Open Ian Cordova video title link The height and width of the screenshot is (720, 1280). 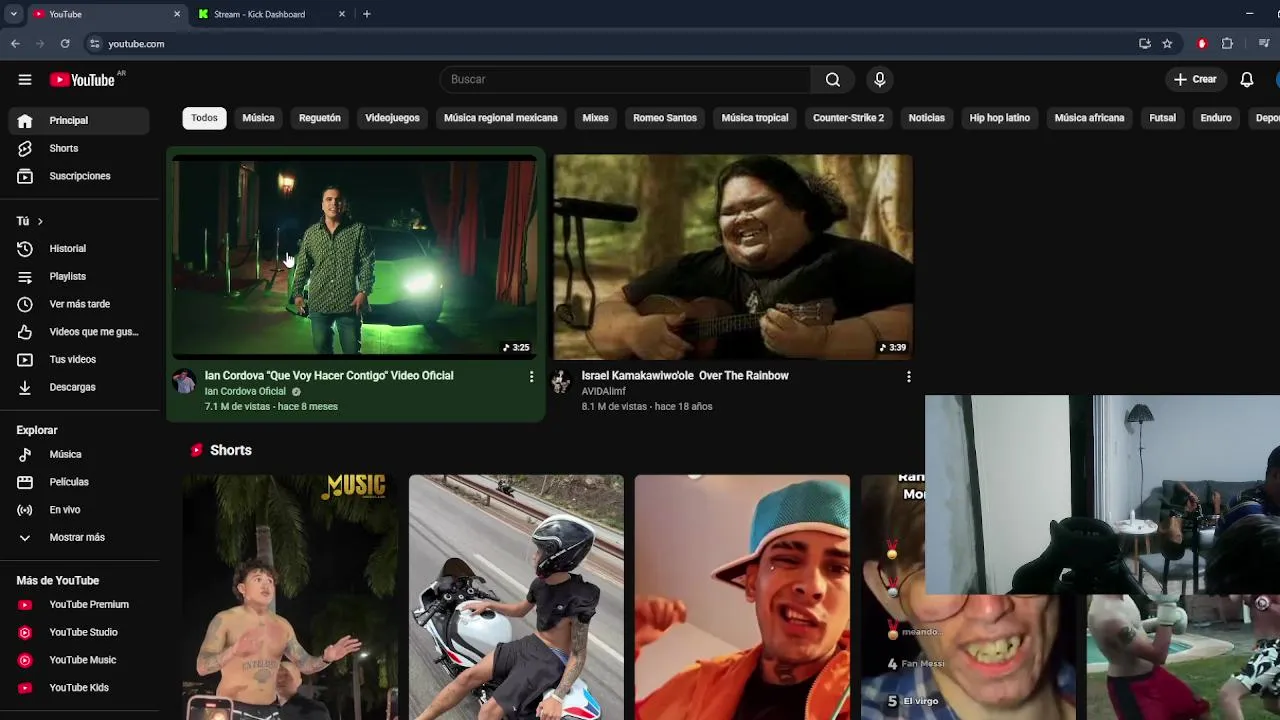329,376
